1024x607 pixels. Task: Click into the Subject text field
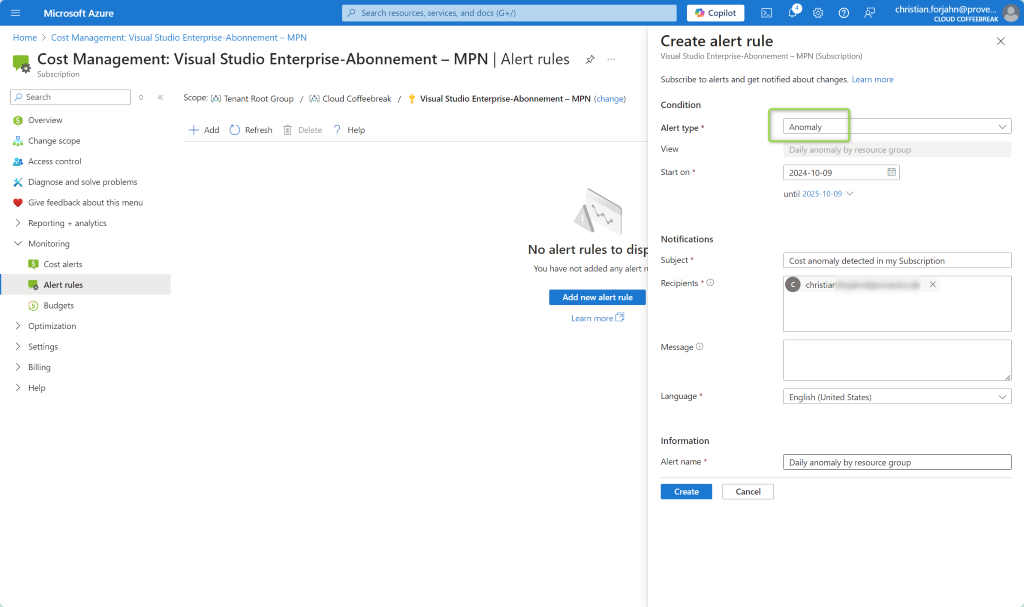(x=896, y=260)
